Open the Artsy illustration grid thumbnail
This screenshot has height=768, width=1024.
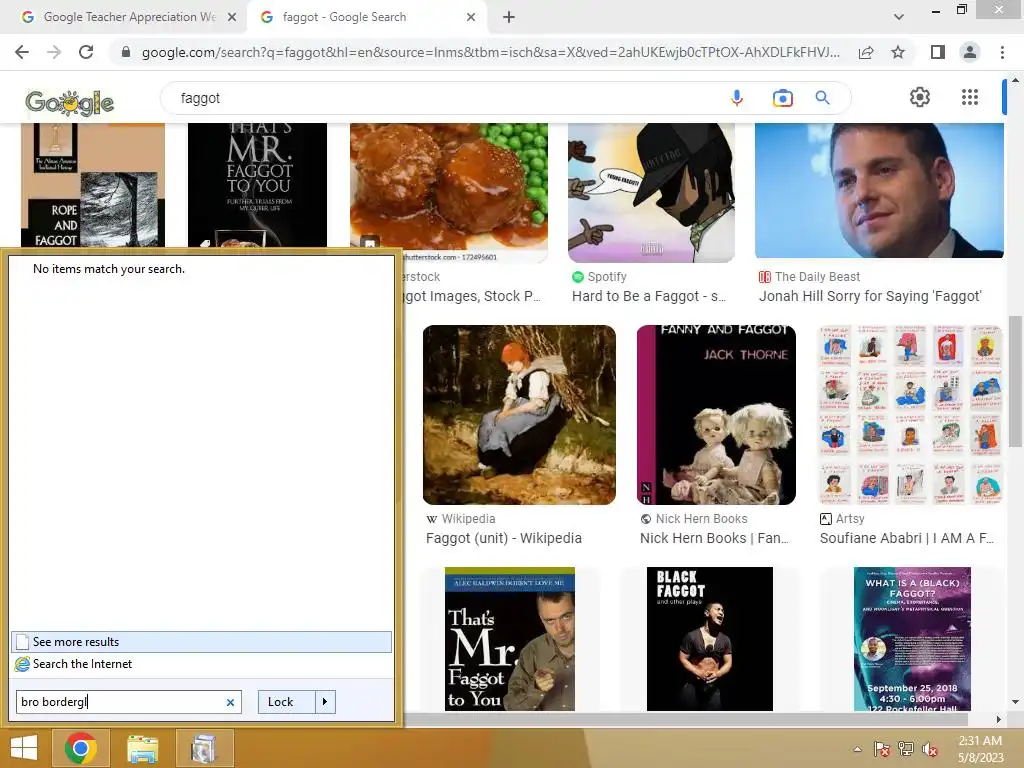click(x=910, y=415)
